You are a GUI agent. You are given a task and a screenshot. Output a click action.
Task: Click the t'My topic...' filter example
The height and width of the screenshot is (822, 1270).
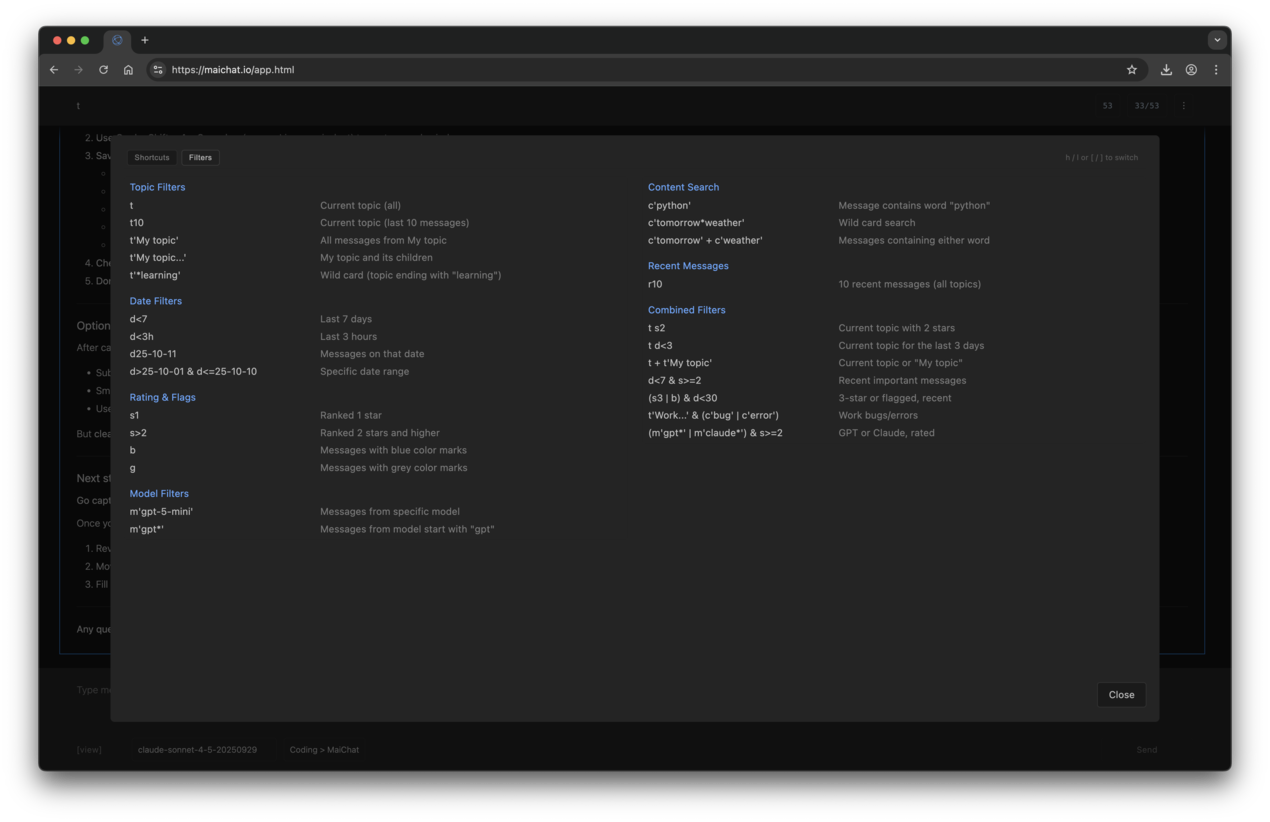coord(157,258)
